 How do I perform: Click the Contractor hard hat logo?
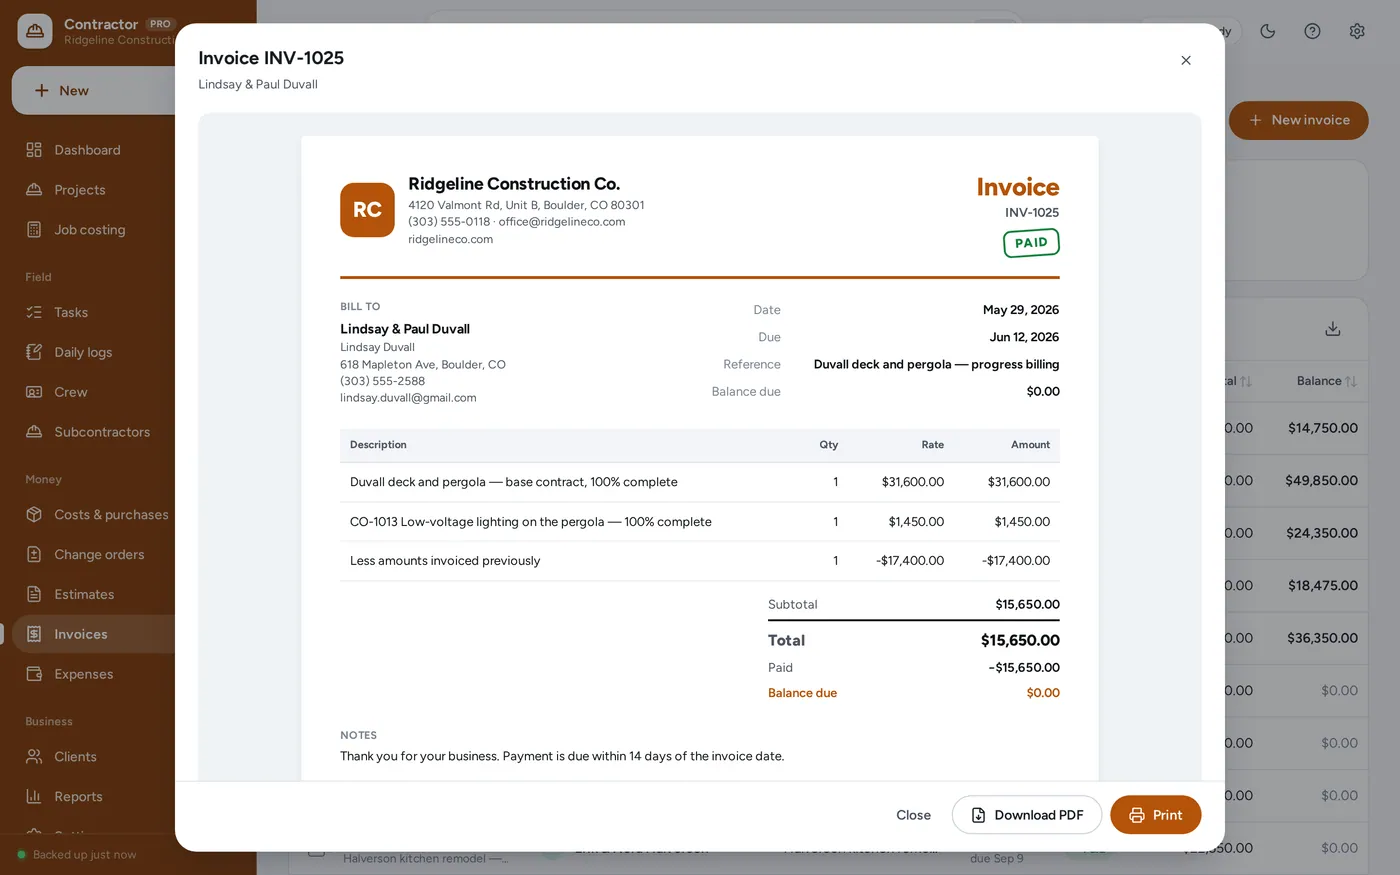[x=35, y=31]
